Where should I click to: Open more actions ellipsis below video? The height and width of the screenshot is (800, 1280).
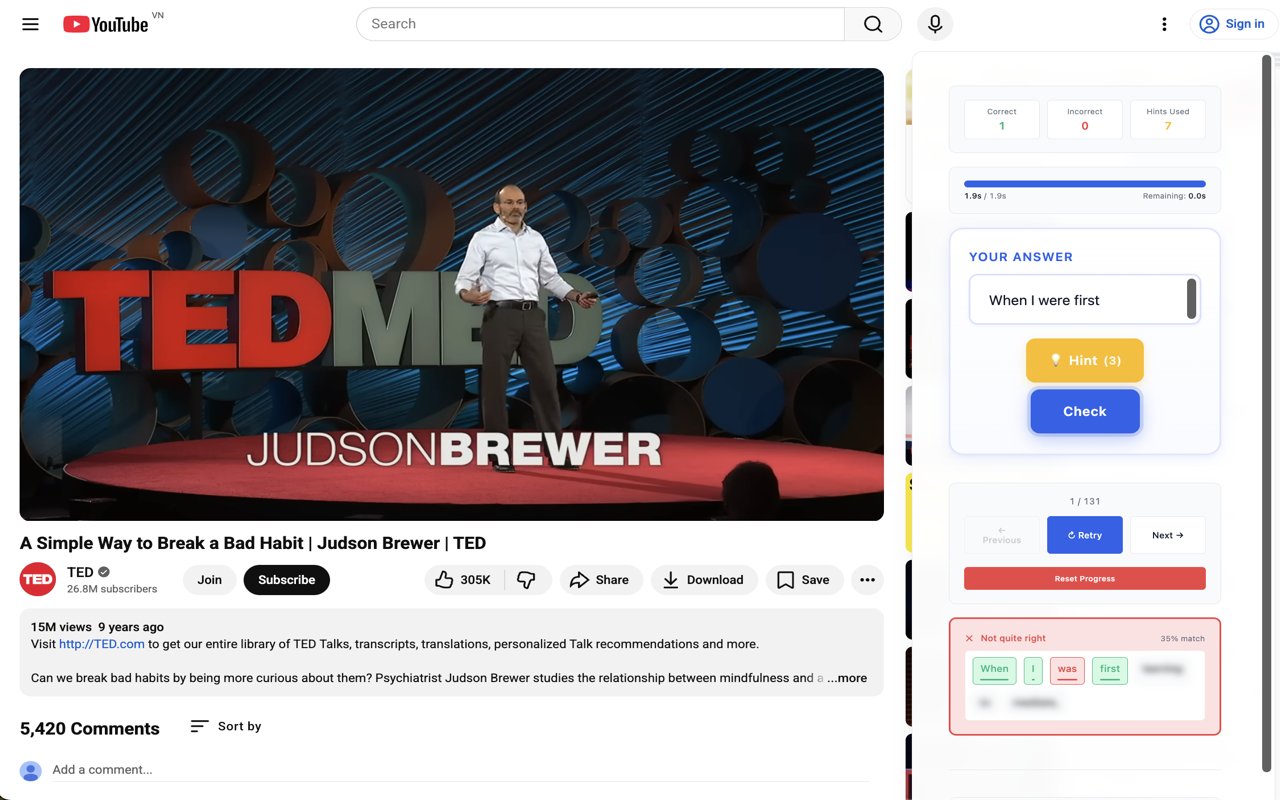(867, 580)
